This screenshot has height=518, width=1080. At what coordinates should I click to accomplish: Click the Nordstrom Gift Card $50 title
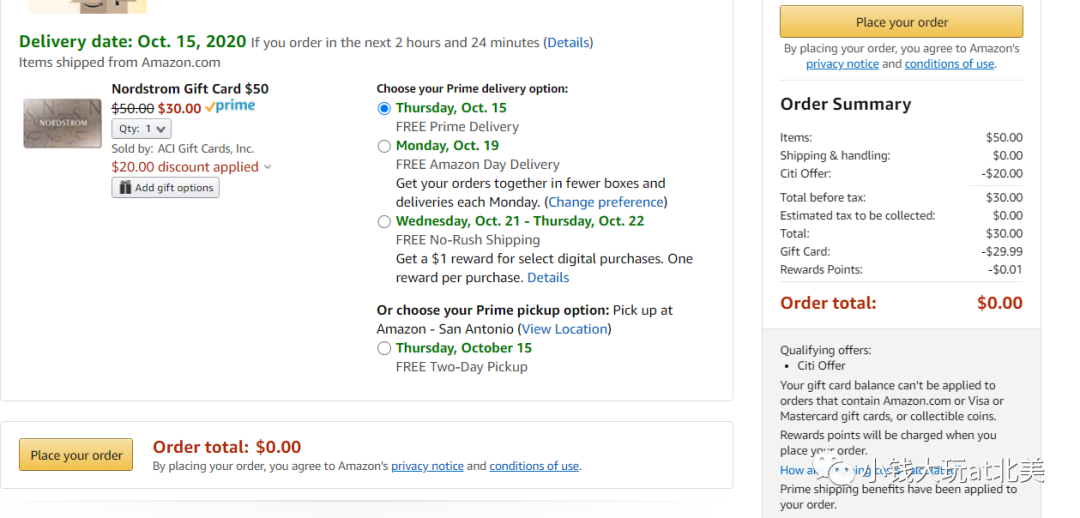(190, 89)
